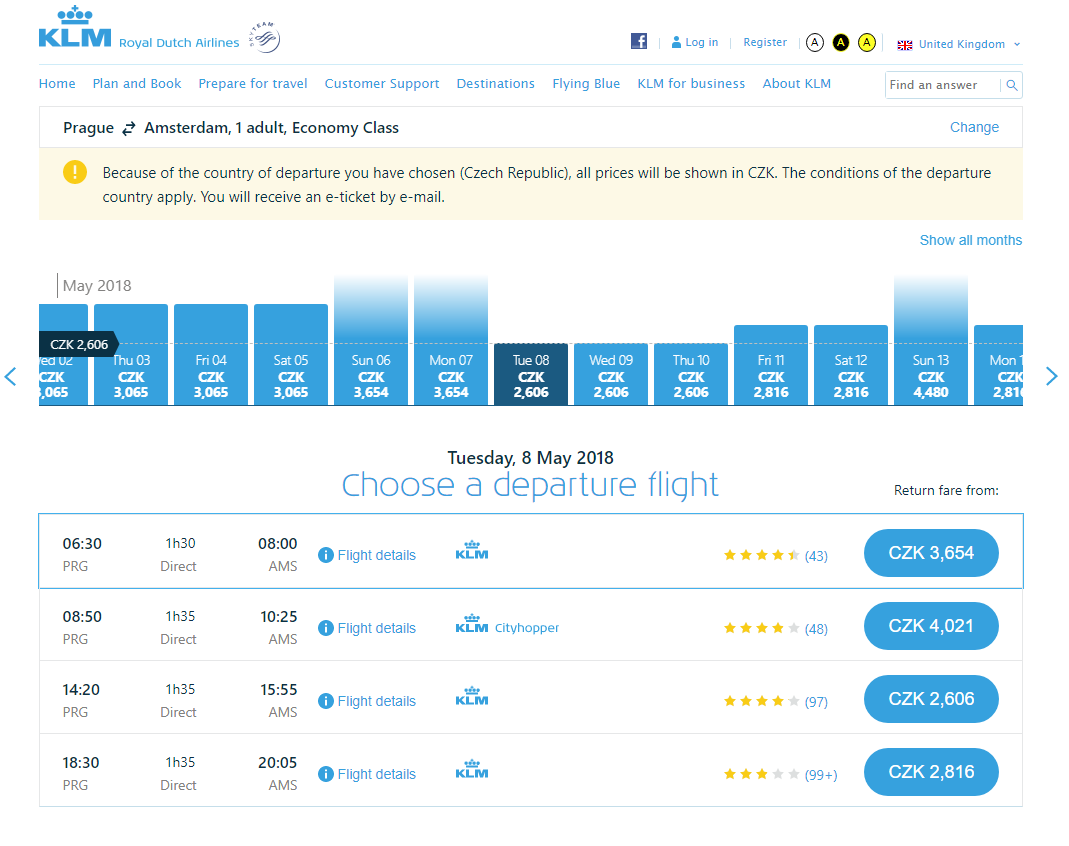Click star rating of 06:30 flight
The height and width of the screenshot is (846, 1069).
point(762,555)
